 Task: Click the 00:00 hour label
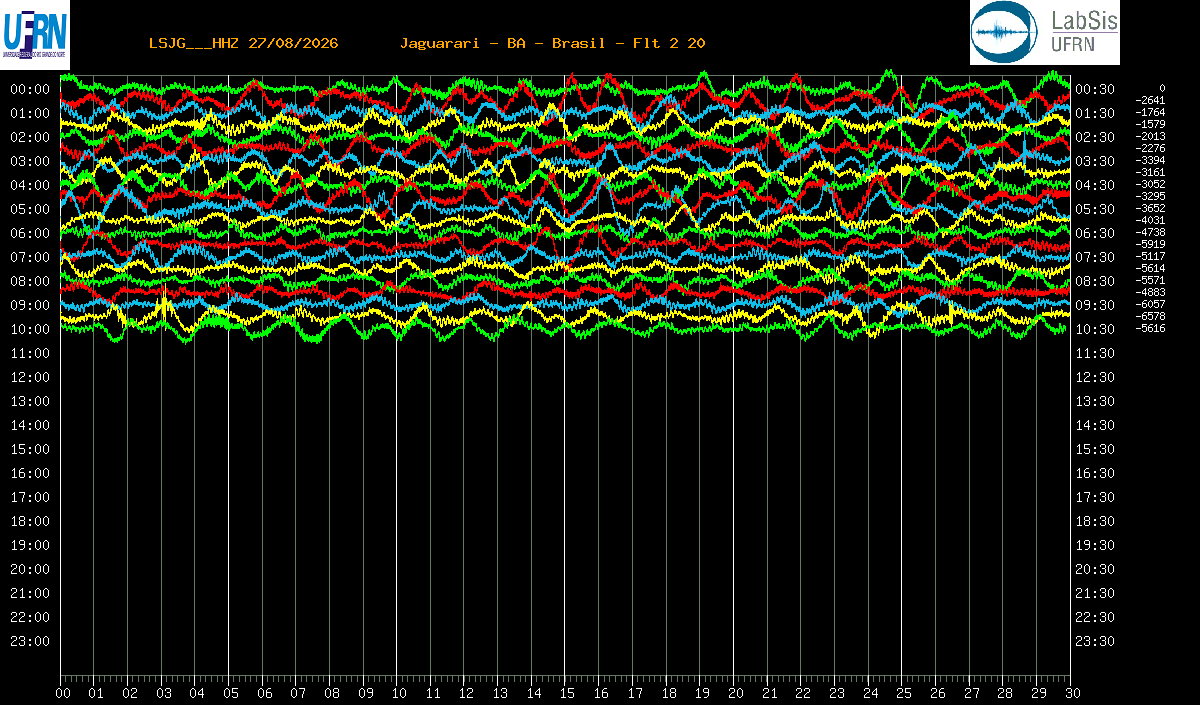click(30, 89)
